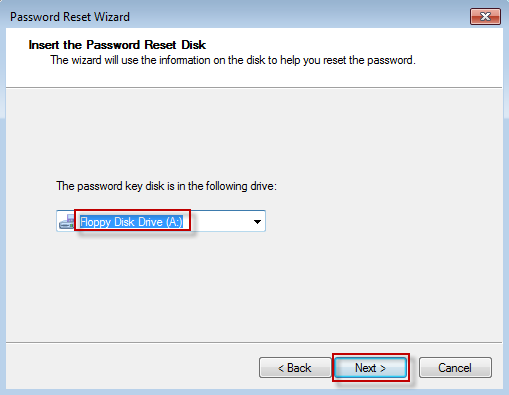Return to the previous step with Back

tap(295, 368)
